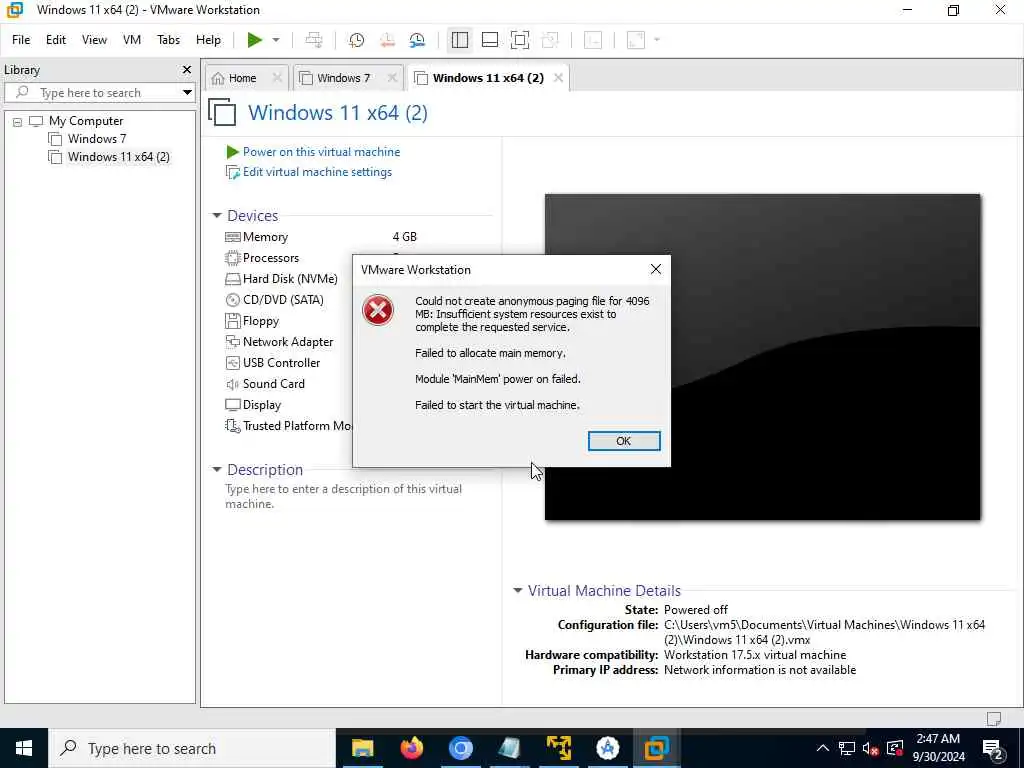
Task: Click the Display device icon
Action: pyautogui.click(x=232, y=405)
